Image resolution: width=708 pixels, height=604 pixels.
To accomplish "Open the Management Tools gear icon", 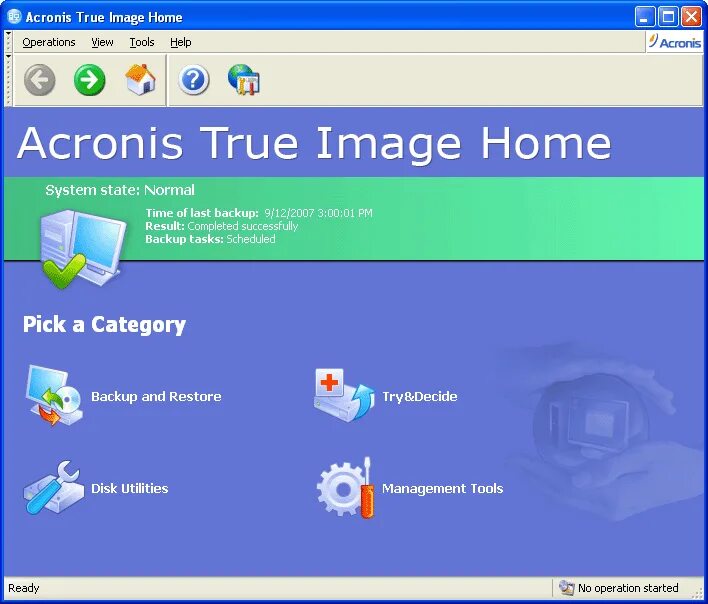I will click(x=346, y=488).
